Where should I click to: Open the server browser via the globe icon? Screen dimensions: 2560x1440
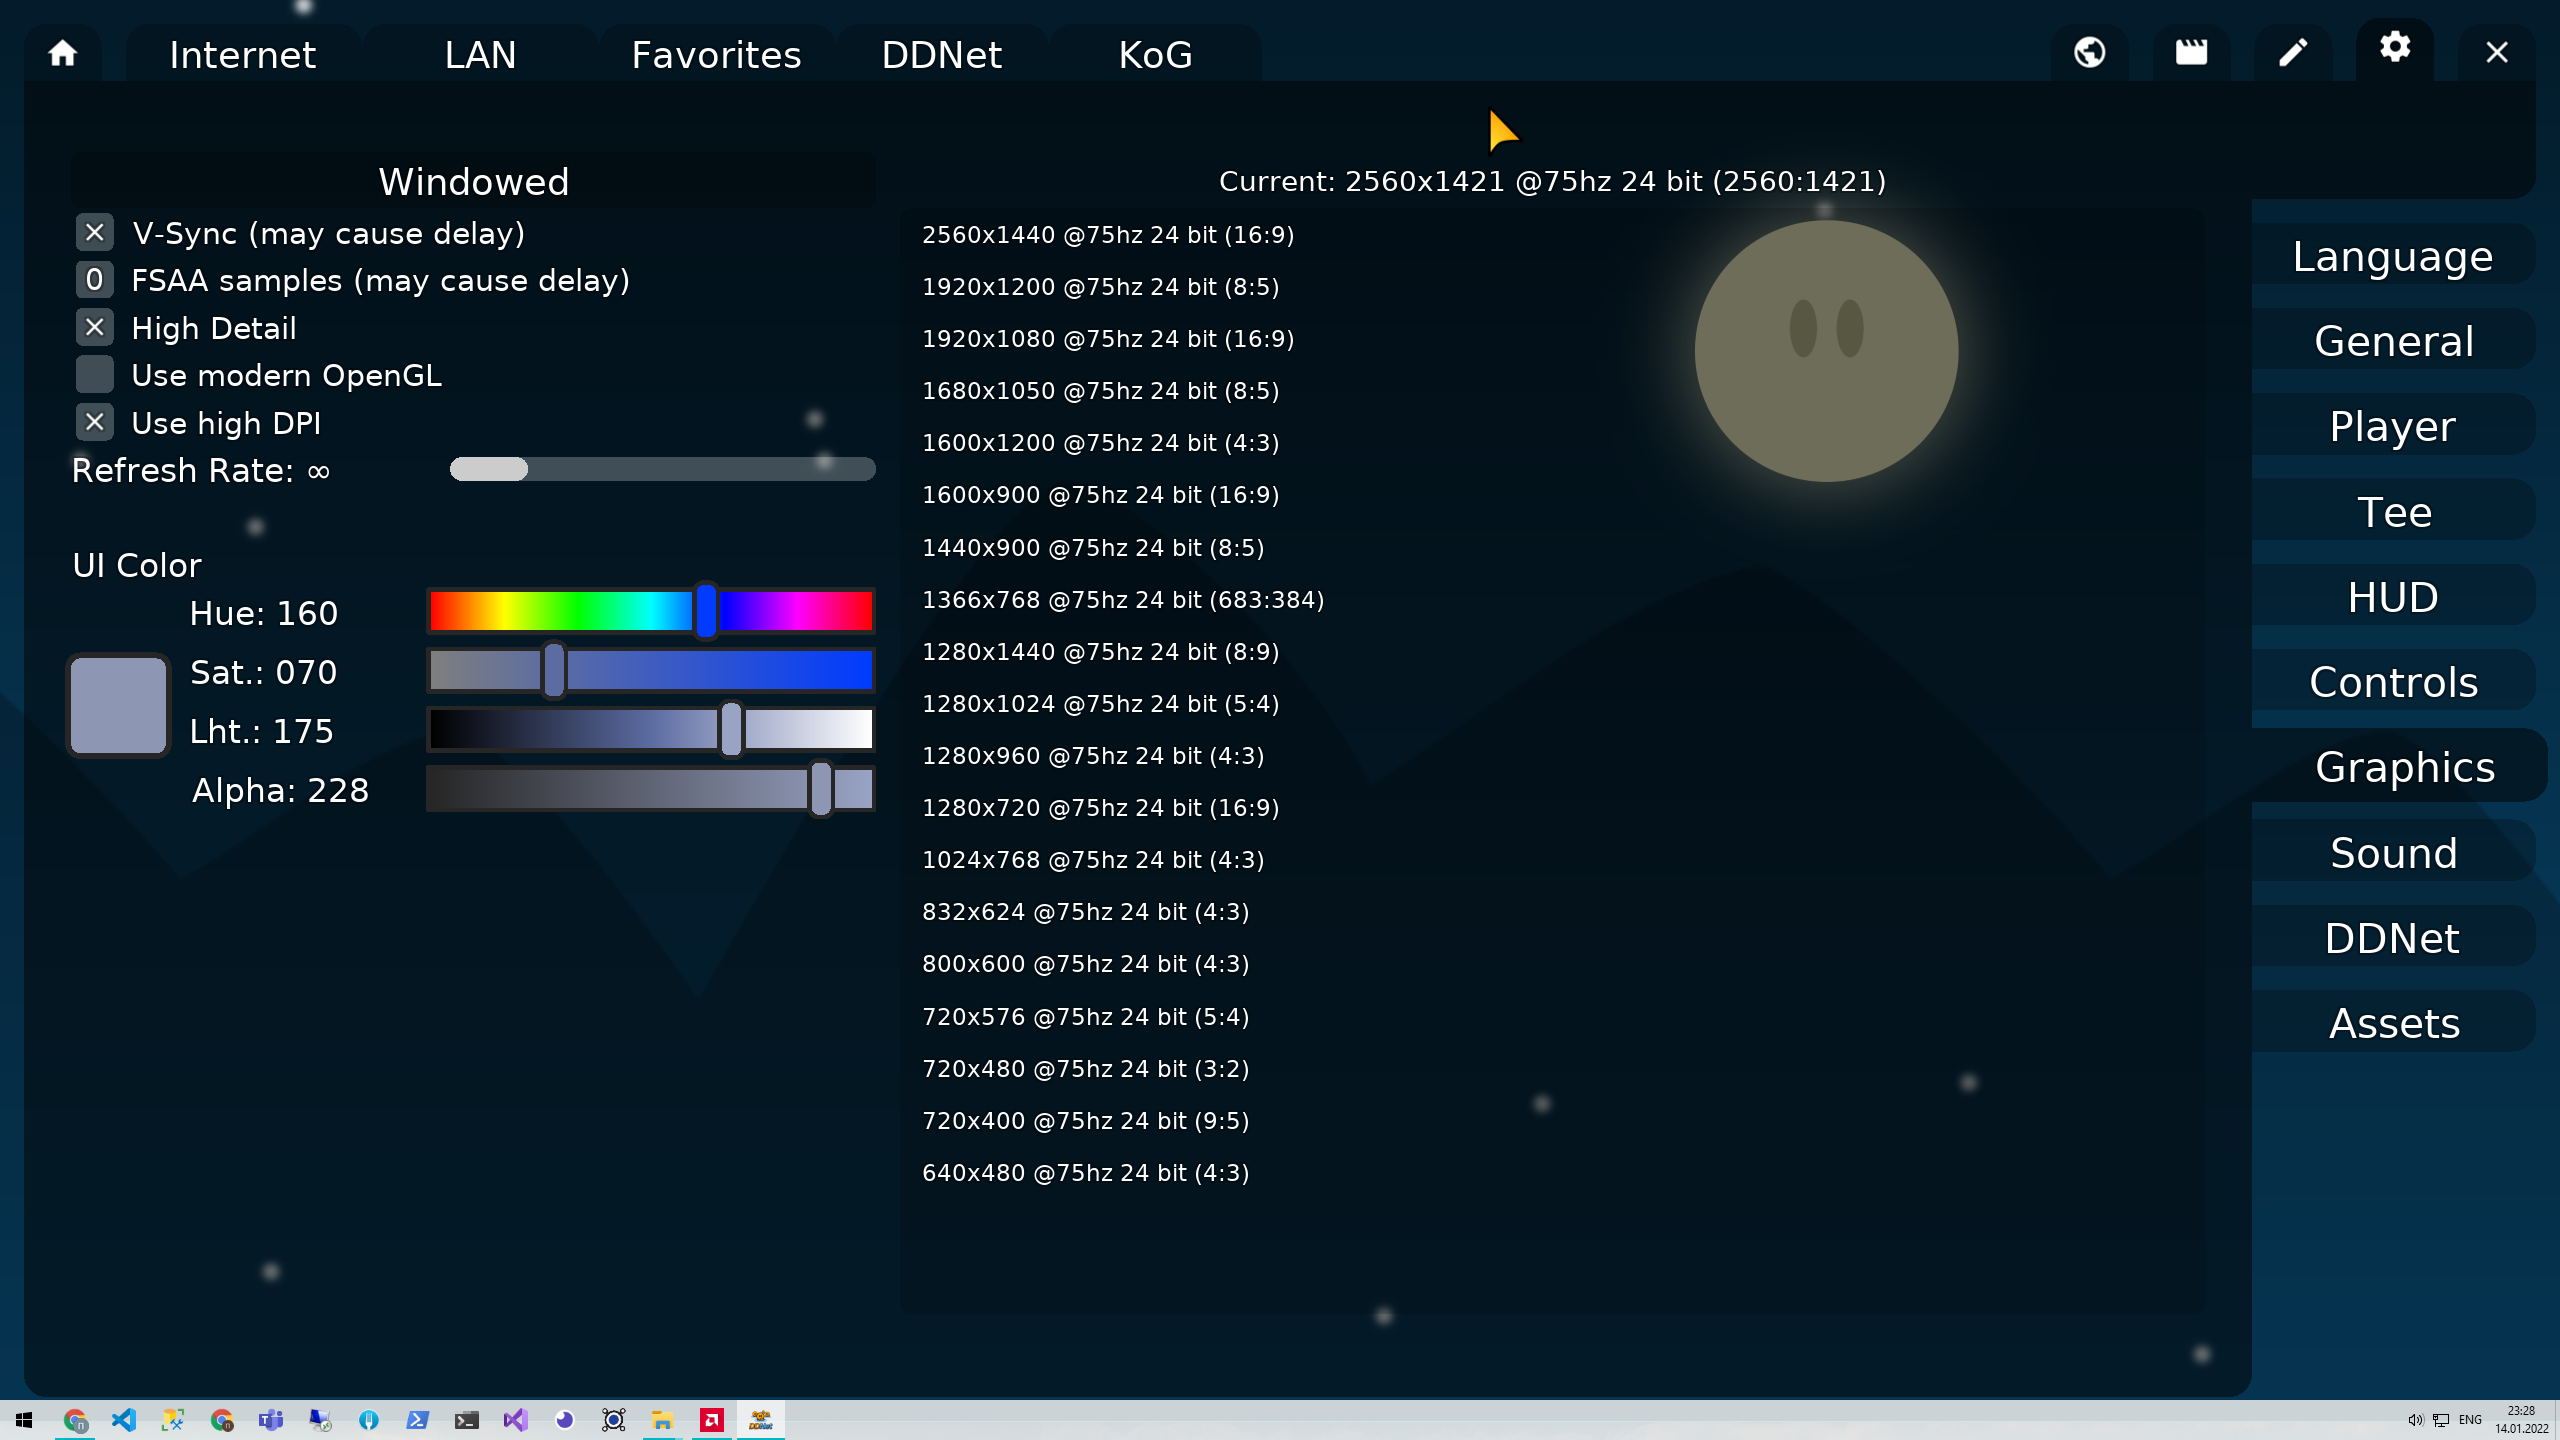point(2090,52)
